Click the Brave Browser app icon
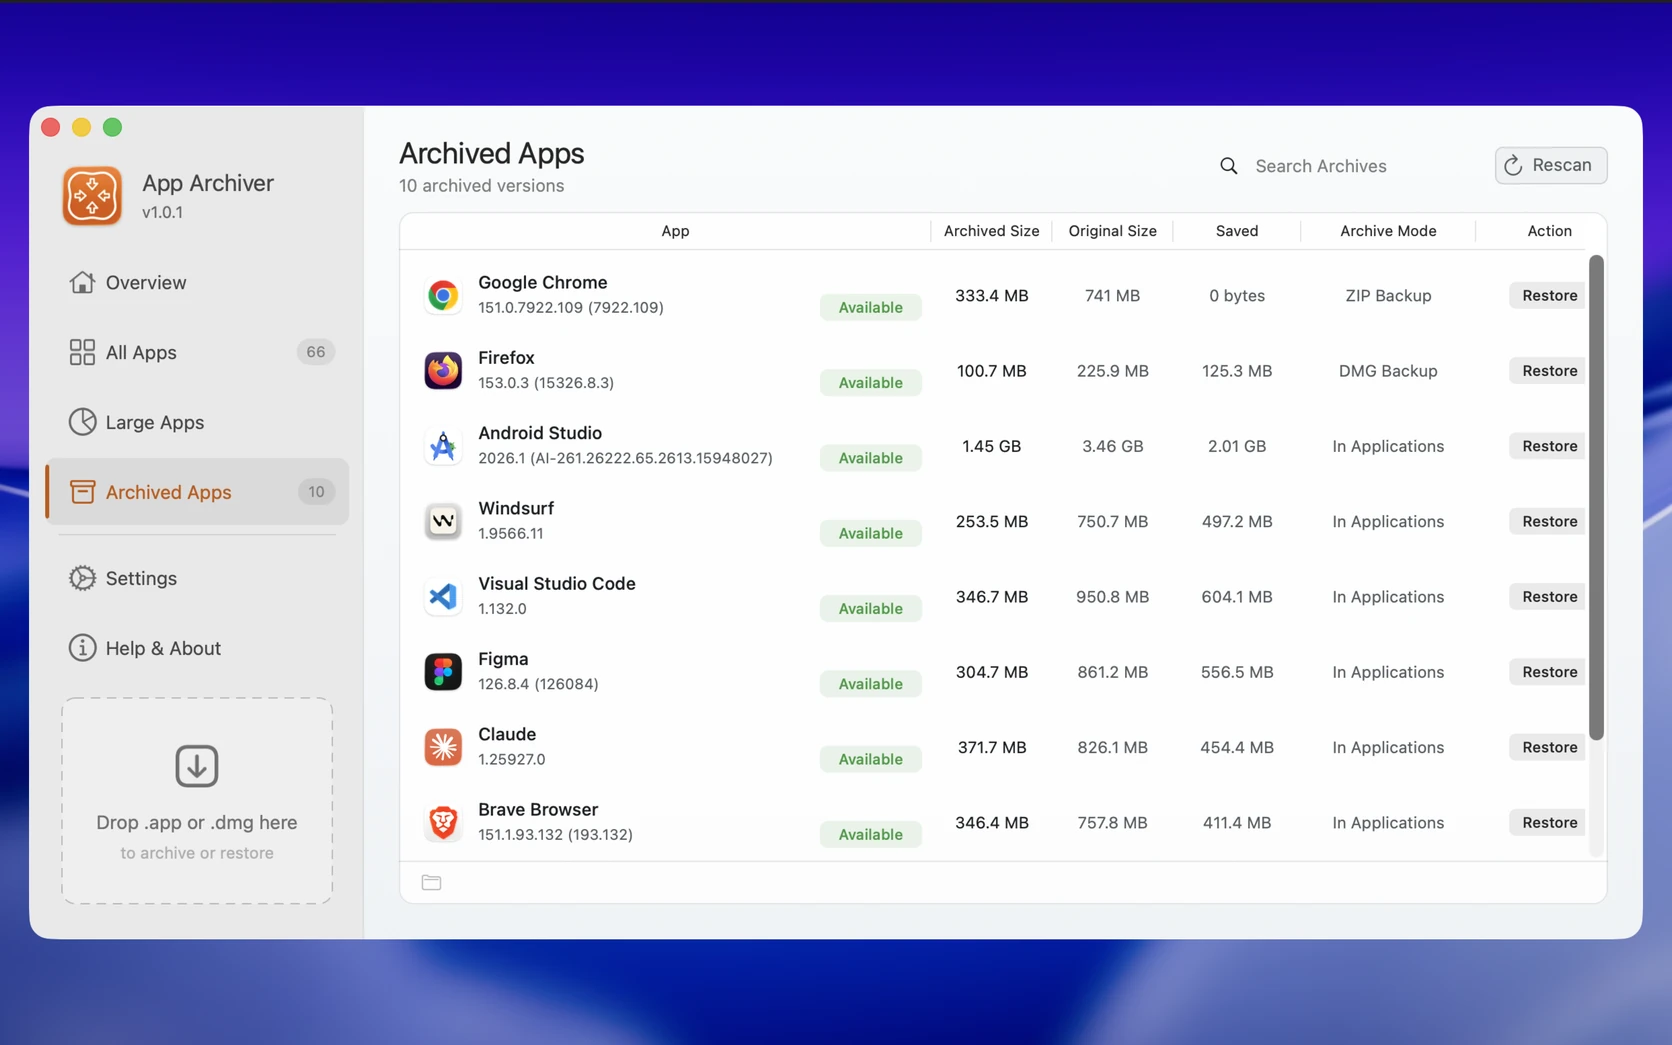Screen dimensions: 1672x1045 (443, 822)
